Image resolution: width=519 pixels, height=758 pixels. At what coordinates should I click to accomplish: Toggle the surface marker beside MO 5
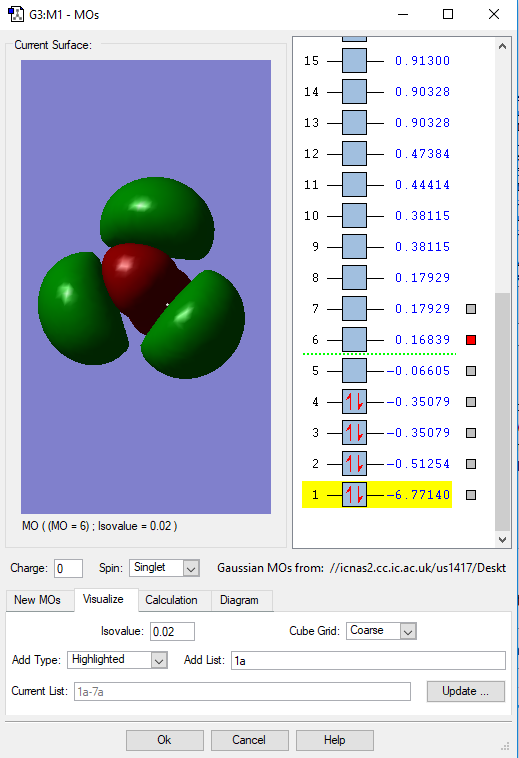[471, 371]
